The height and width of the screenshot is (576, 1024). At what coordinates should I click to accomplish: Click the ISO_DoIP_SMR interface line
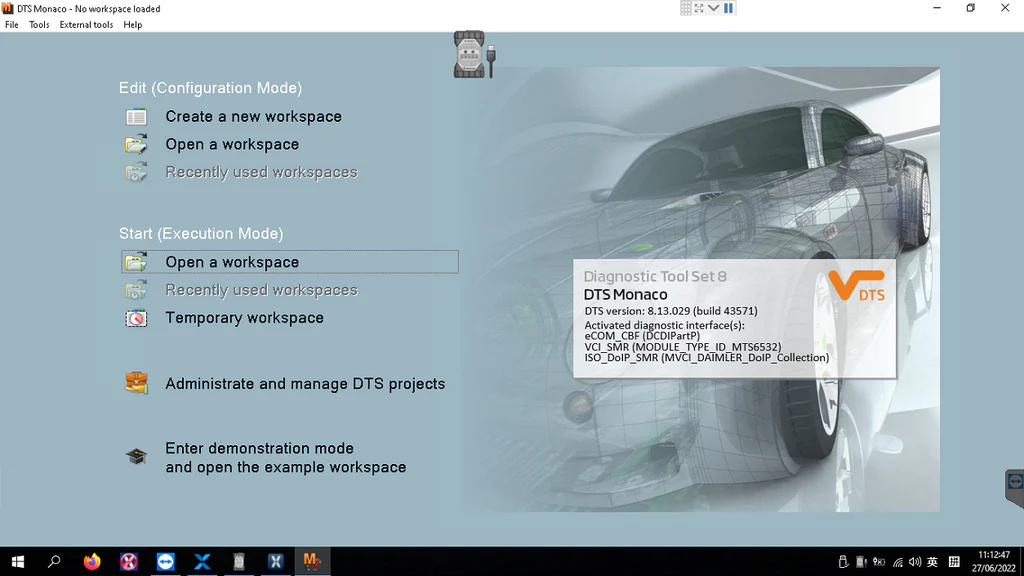[707, 358]
